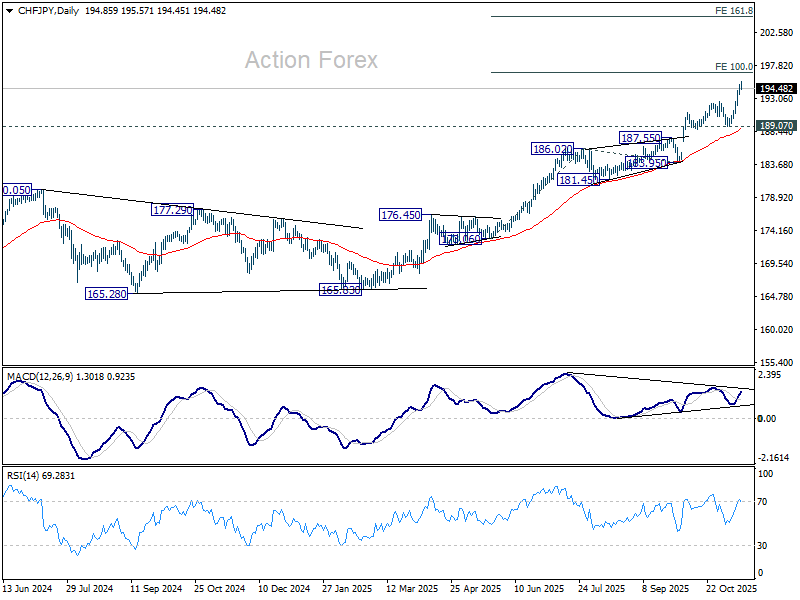Image resolution: width=800 pixels, height=600 pixels.
Task: Click the 176.450 price annotation
Action: click(400, 215)
